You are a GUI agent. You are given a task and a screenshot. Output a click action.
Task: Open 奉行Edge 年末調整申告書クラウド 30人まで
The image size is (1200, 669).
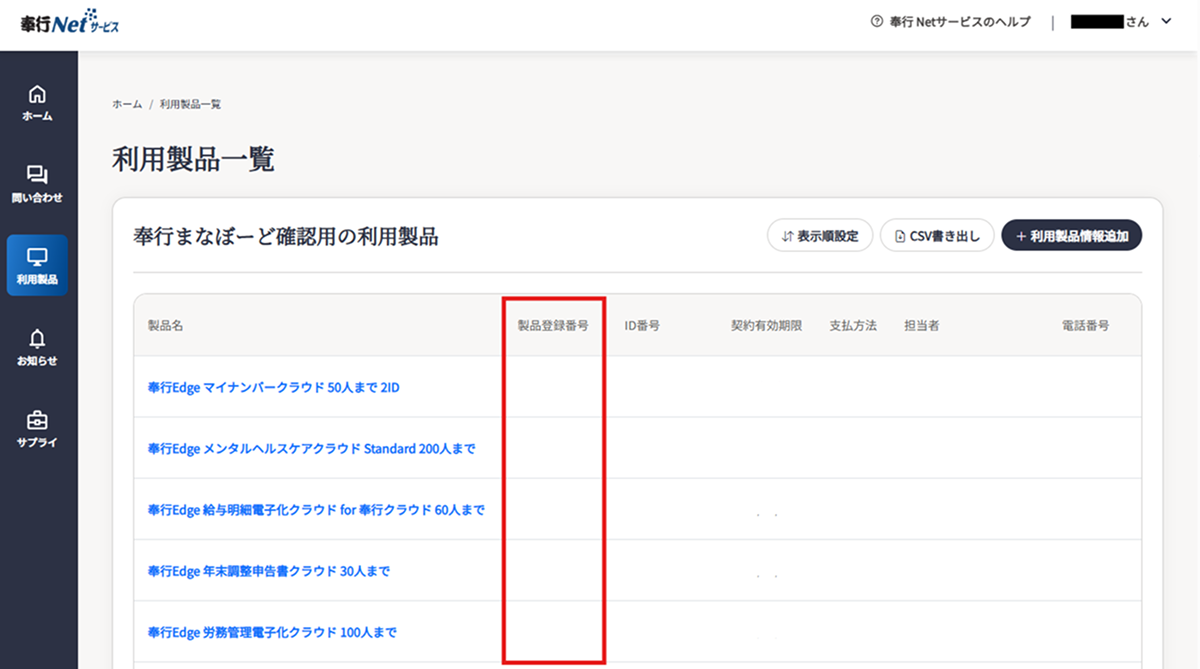point(268,571)
